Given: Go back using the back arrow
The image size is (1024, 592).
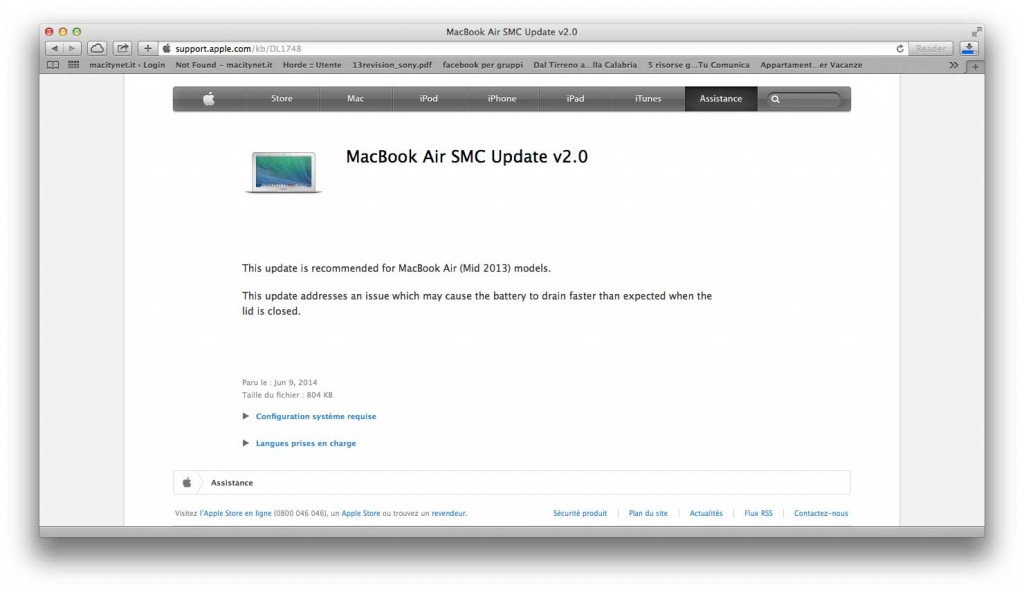Looking at the screenshot, I should pos(56,46).
